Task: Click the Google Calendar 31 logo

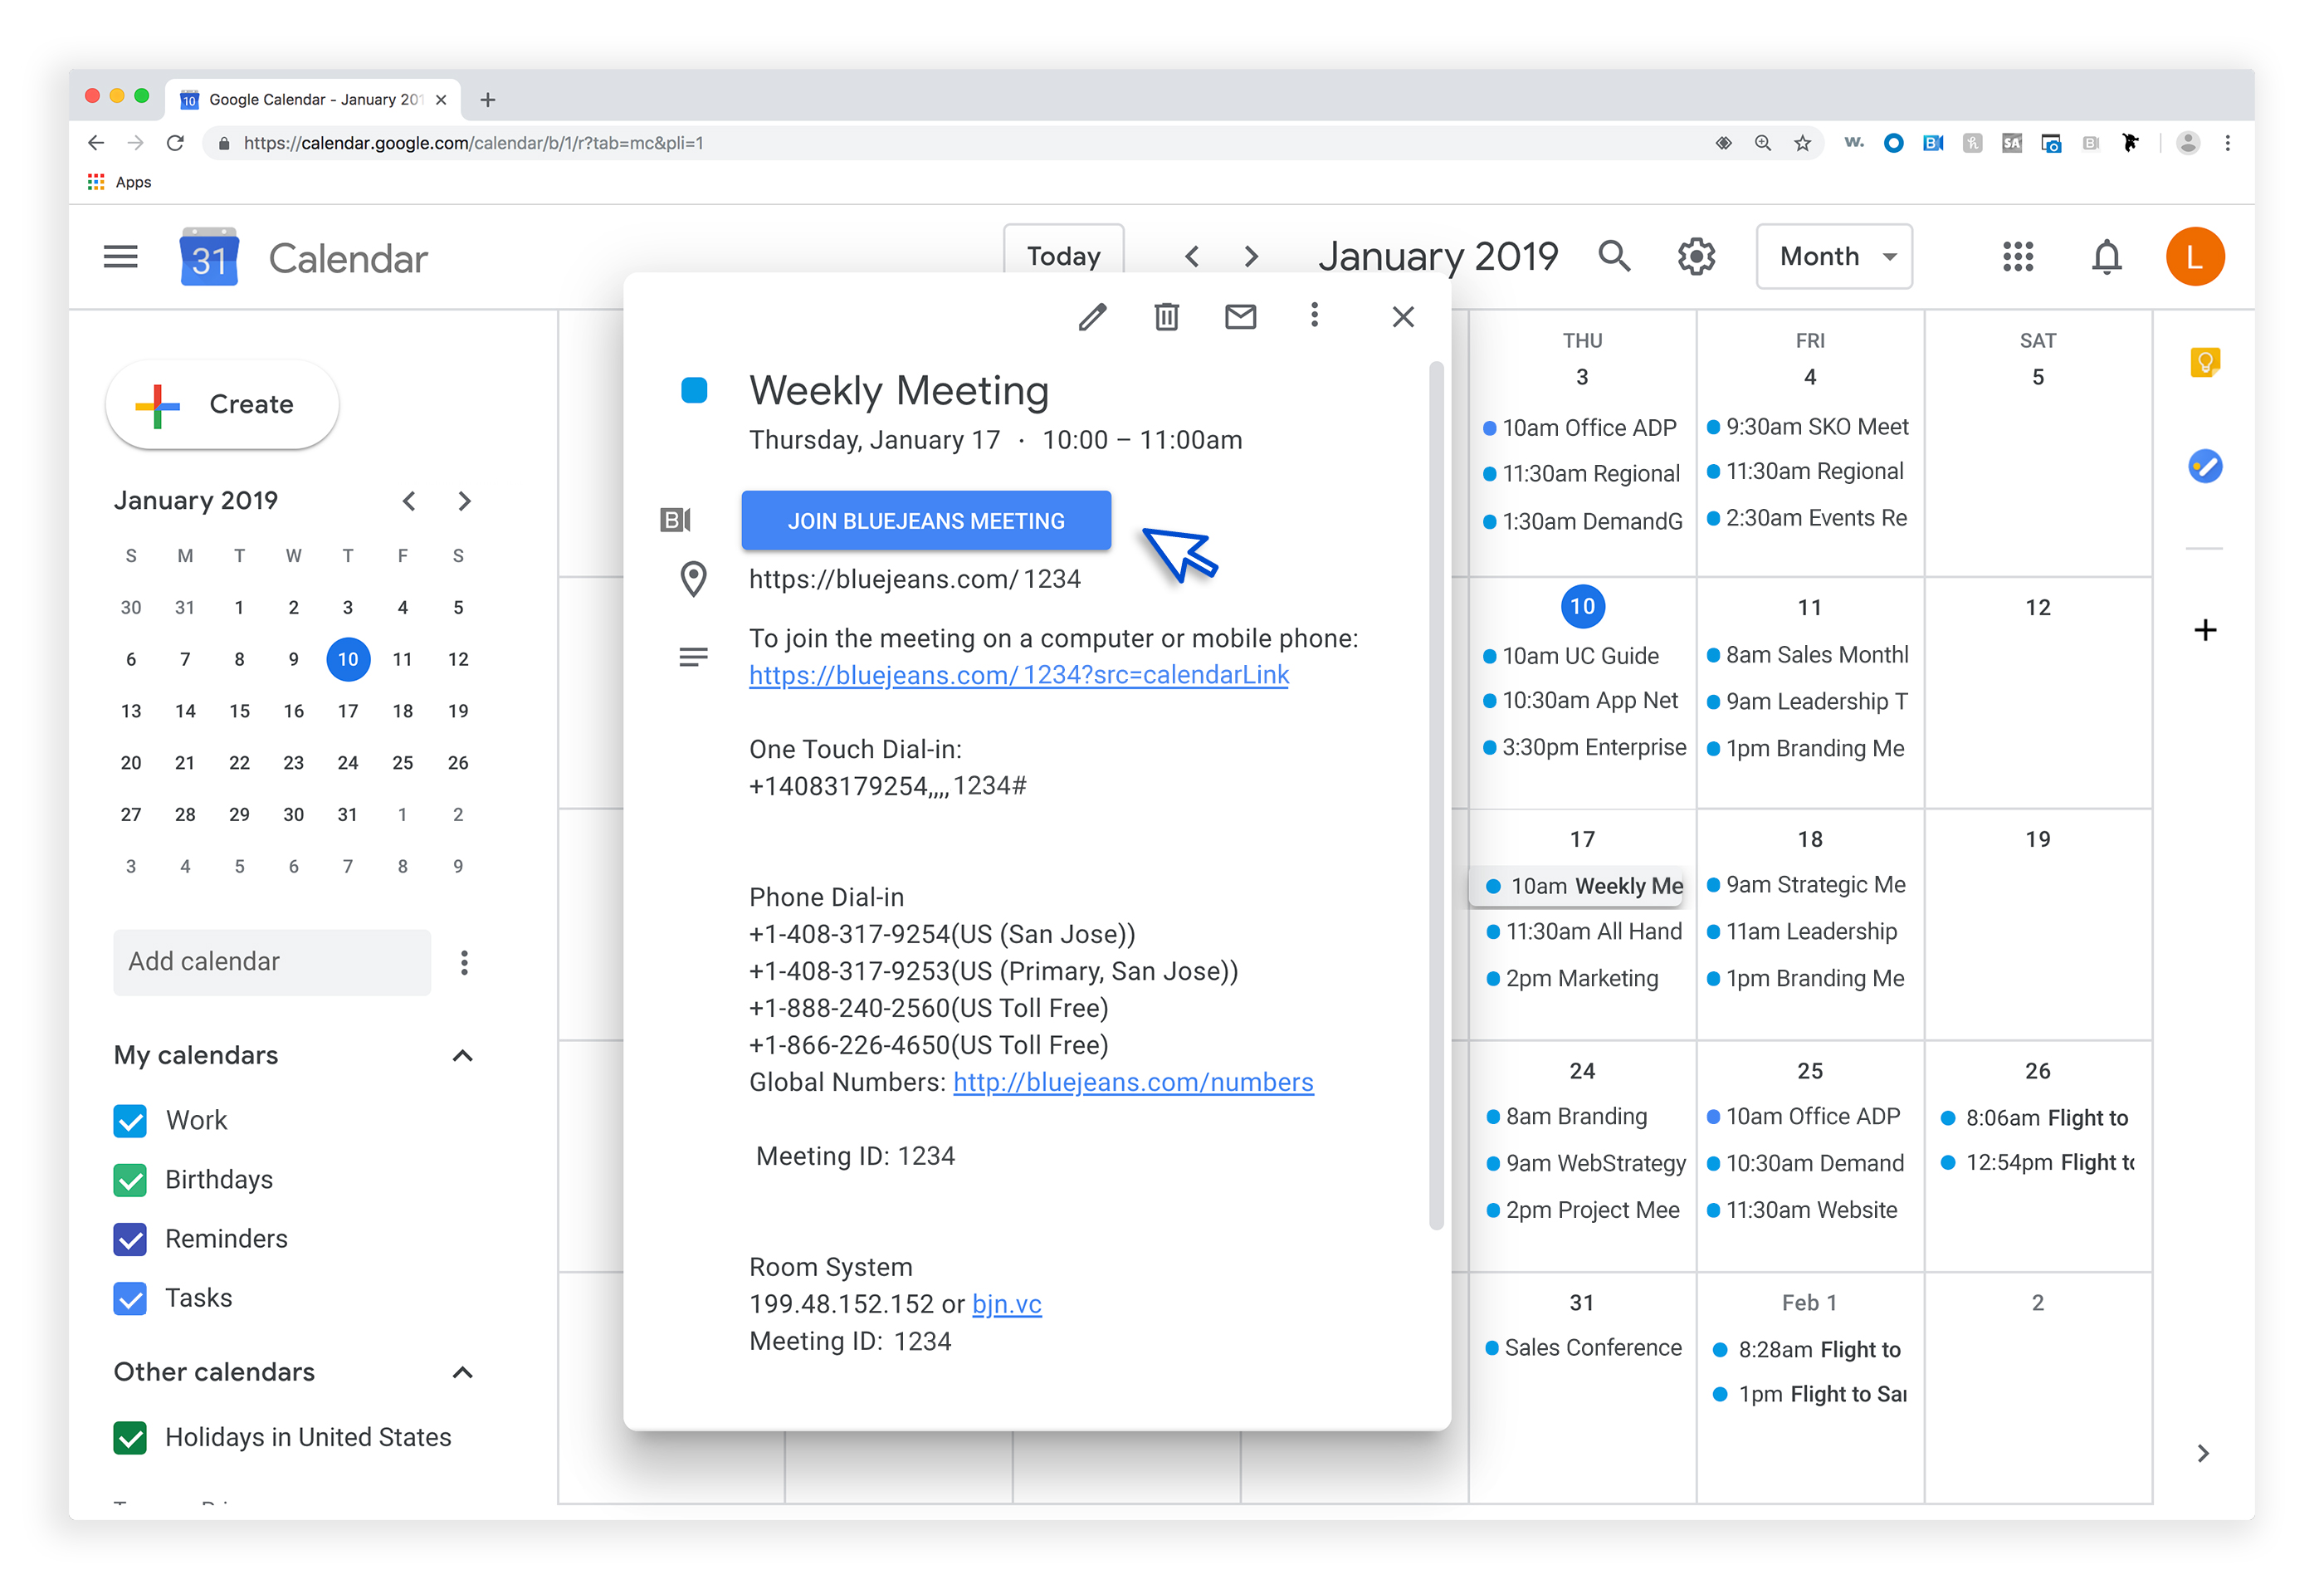Action: tap(209, 257)
